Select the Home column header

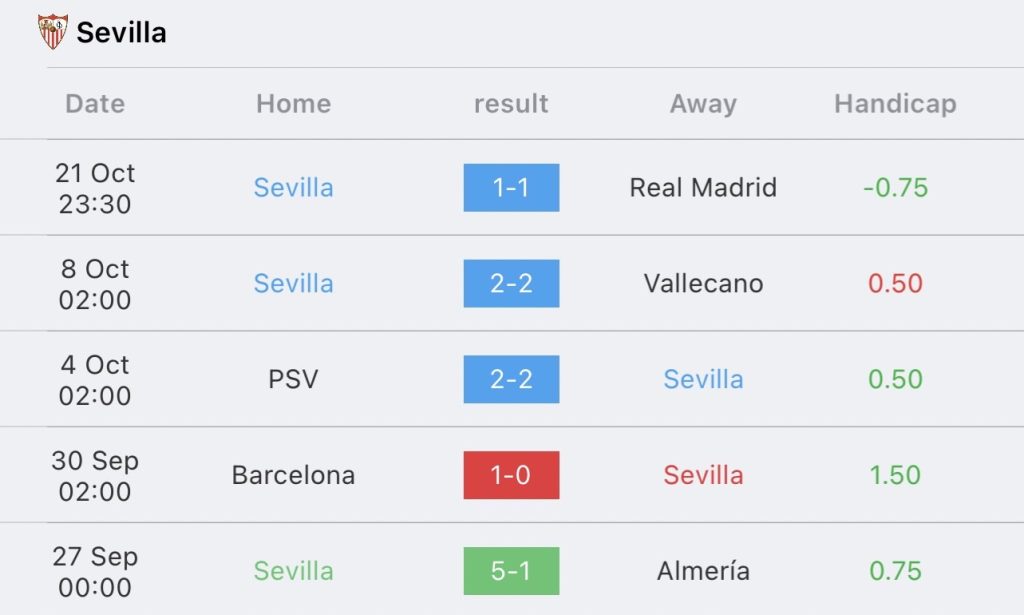click(x=293, y=104)
